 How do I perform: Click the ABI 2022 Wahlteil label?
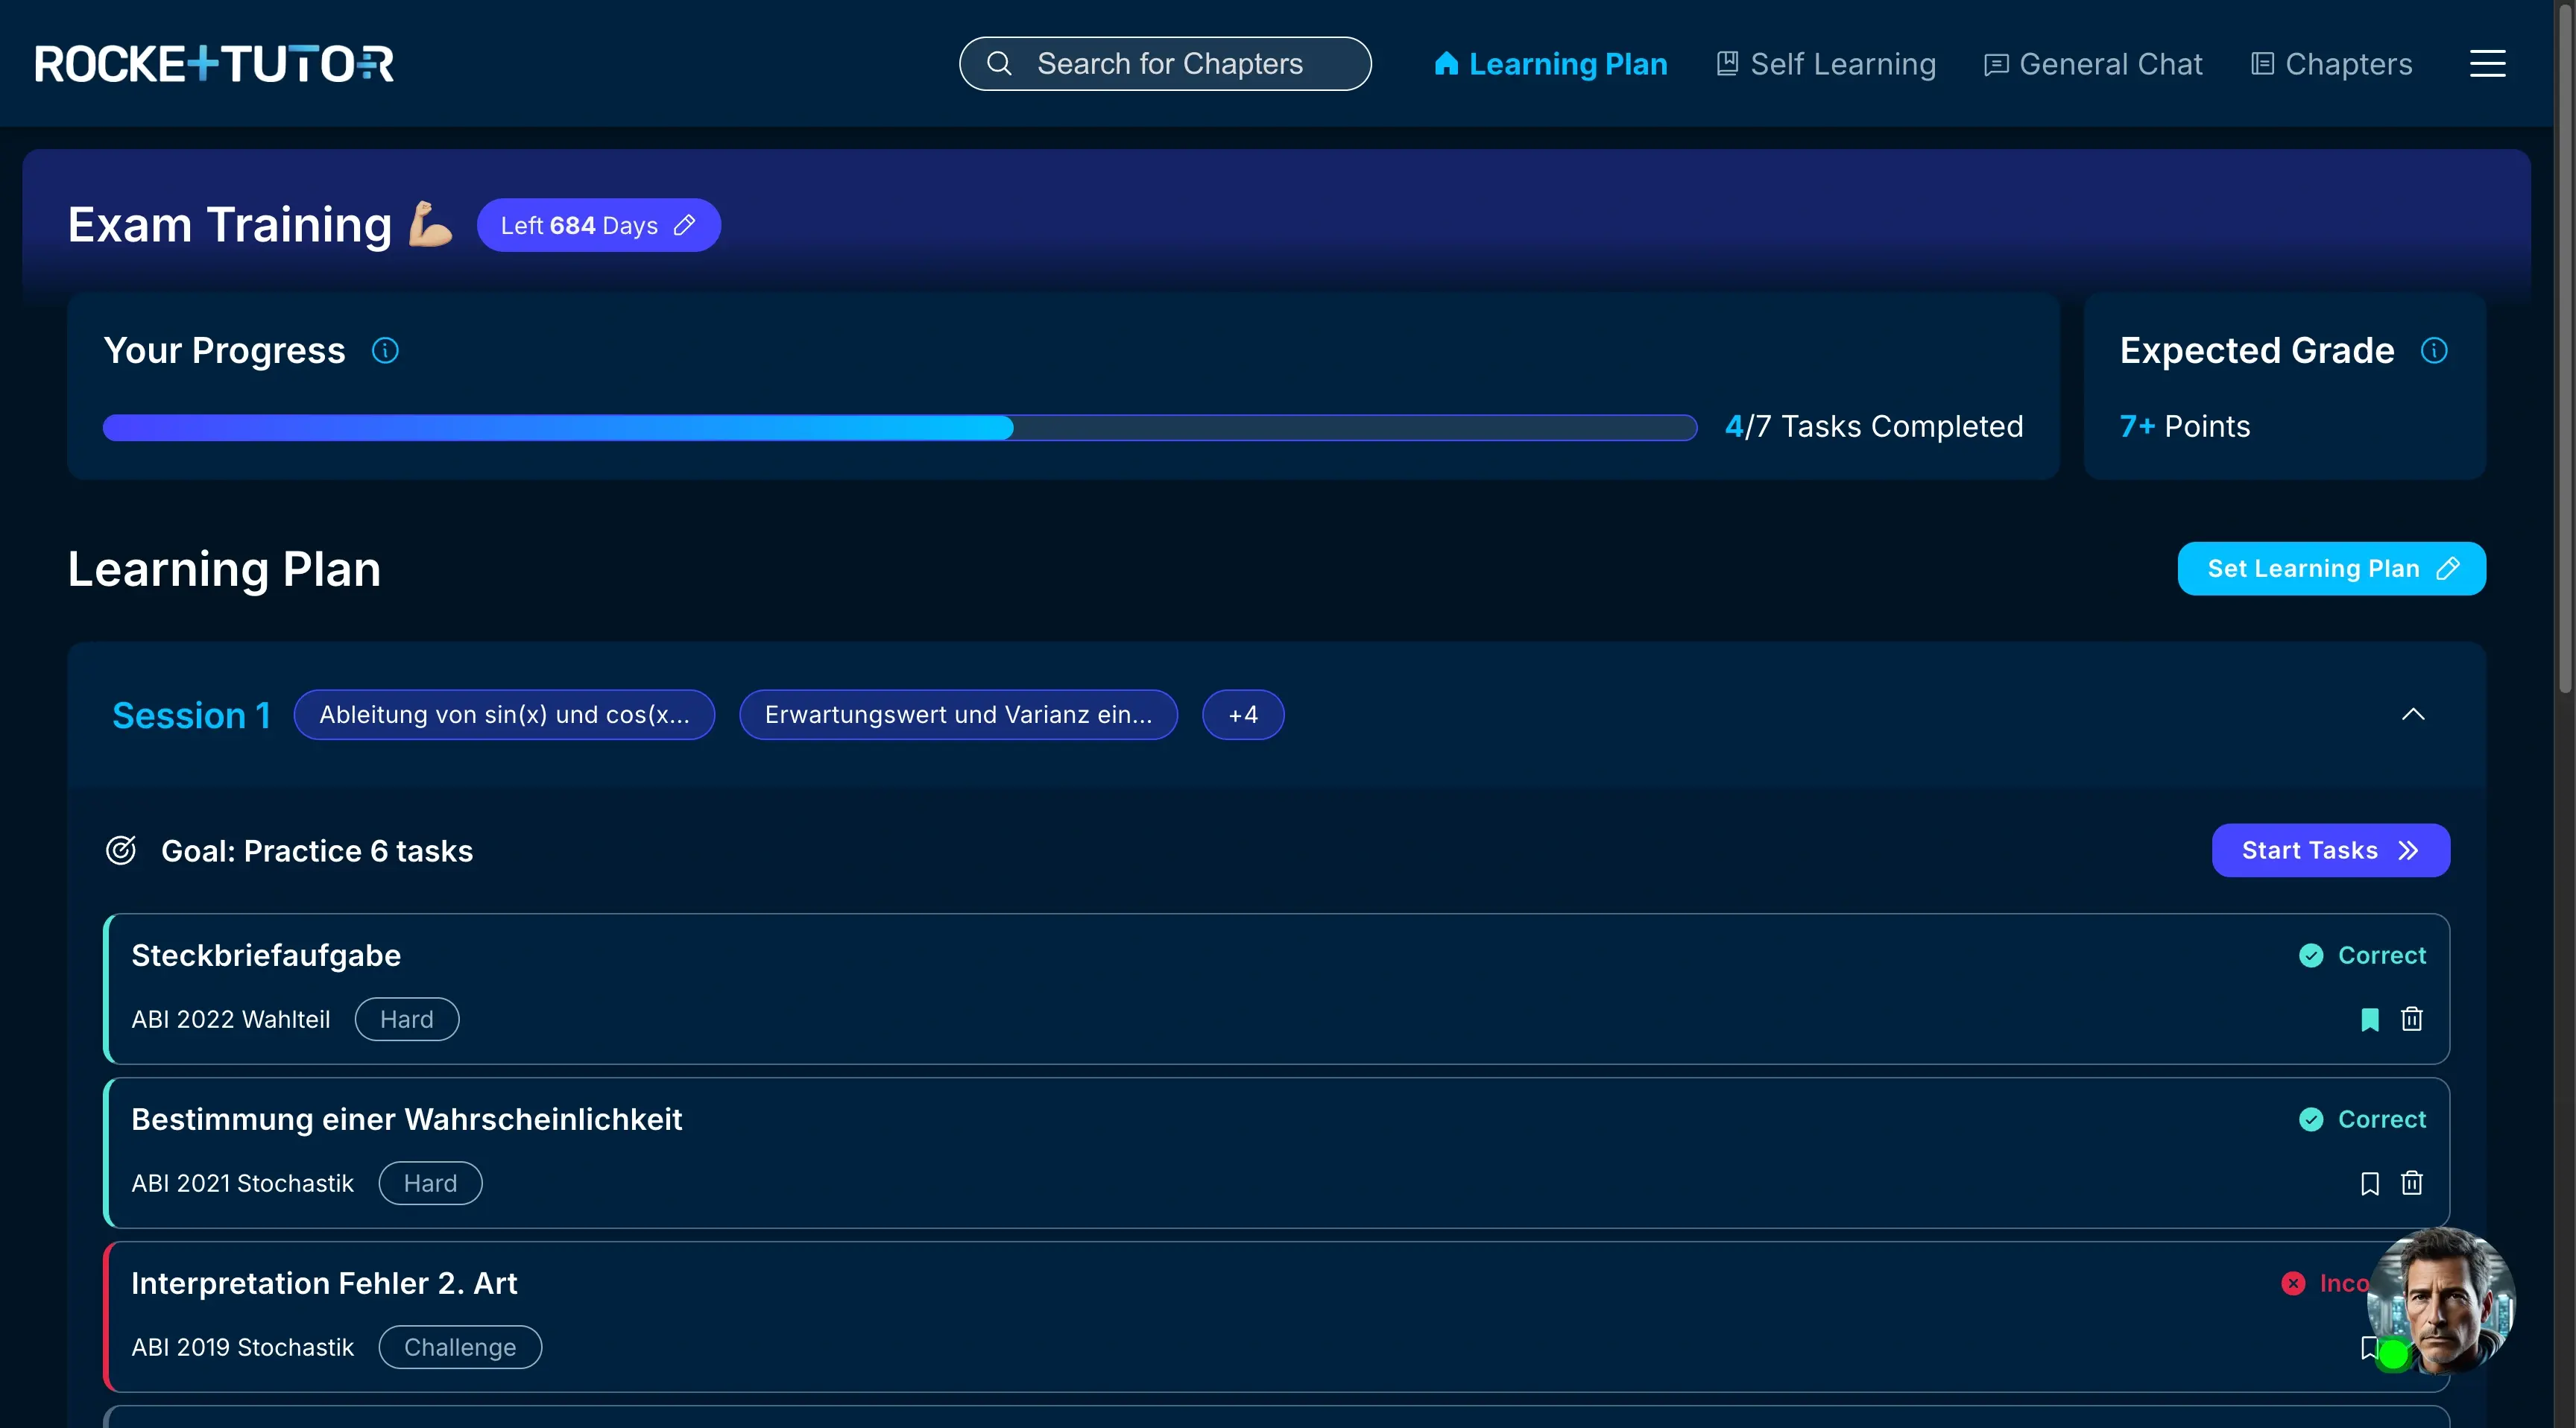[x=231, y=1019]
